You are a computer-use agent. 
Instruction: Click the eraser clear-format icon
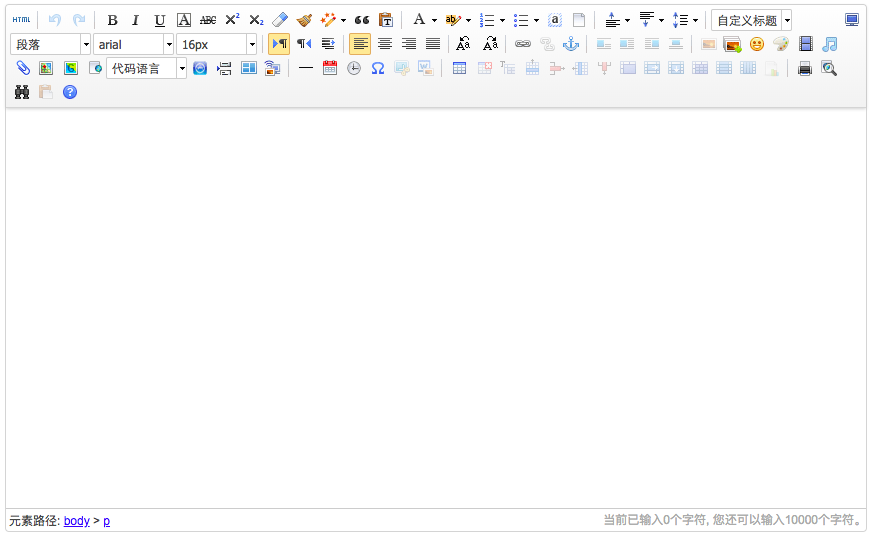click(280, 20)
